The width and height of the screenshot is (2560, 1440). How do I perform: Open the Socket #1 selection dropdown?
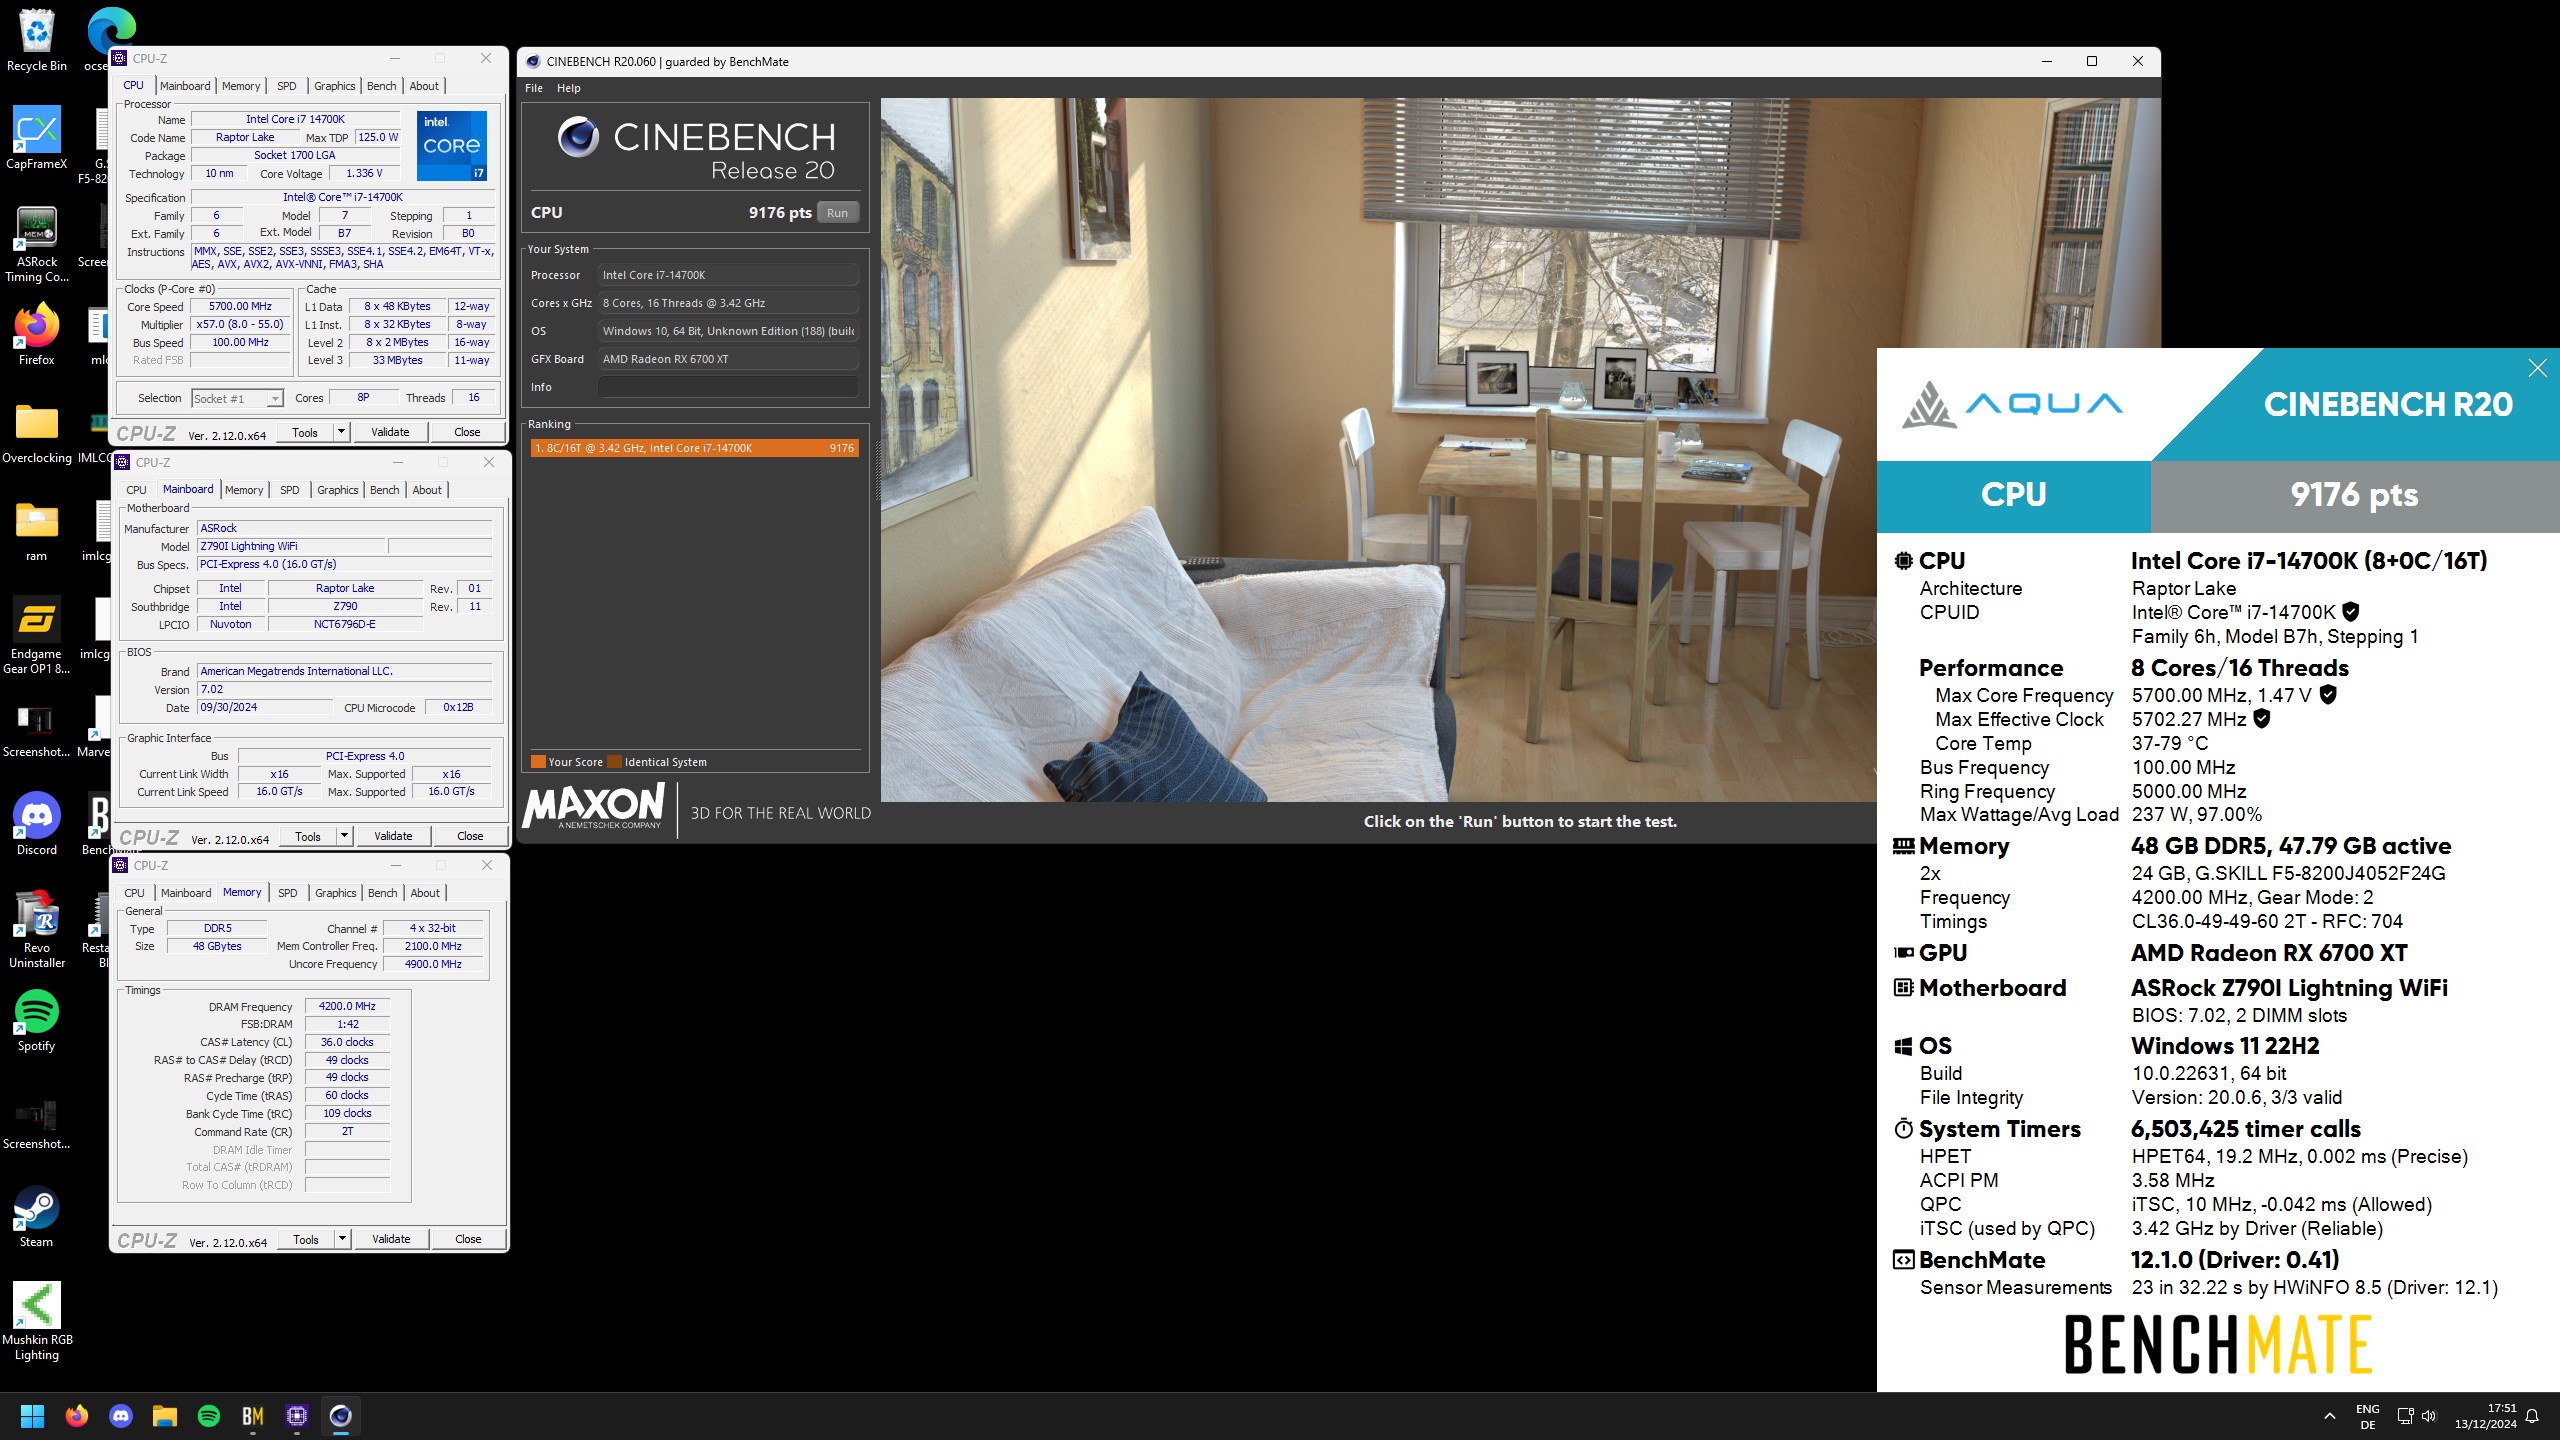[x=237, y=398]
